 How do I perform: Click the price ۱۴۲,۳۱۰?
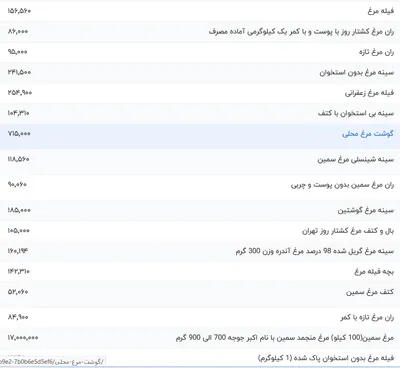(x=19, y=271)
